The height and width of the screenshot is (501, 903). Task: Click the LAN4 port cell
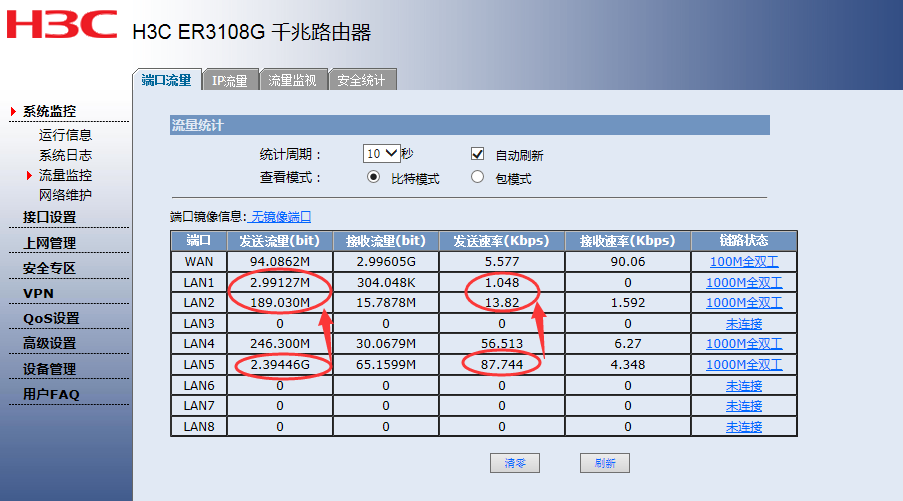tap(199, 344)
